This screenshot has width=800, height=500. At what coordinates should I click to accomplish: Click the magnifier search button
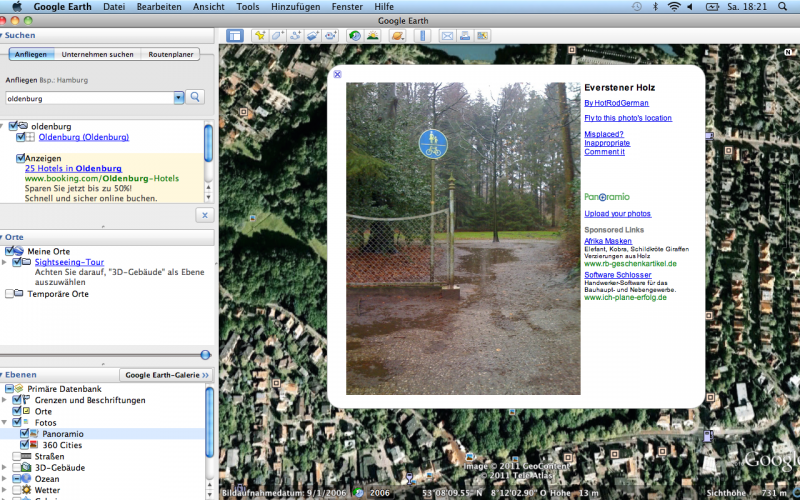pos(196,97)
